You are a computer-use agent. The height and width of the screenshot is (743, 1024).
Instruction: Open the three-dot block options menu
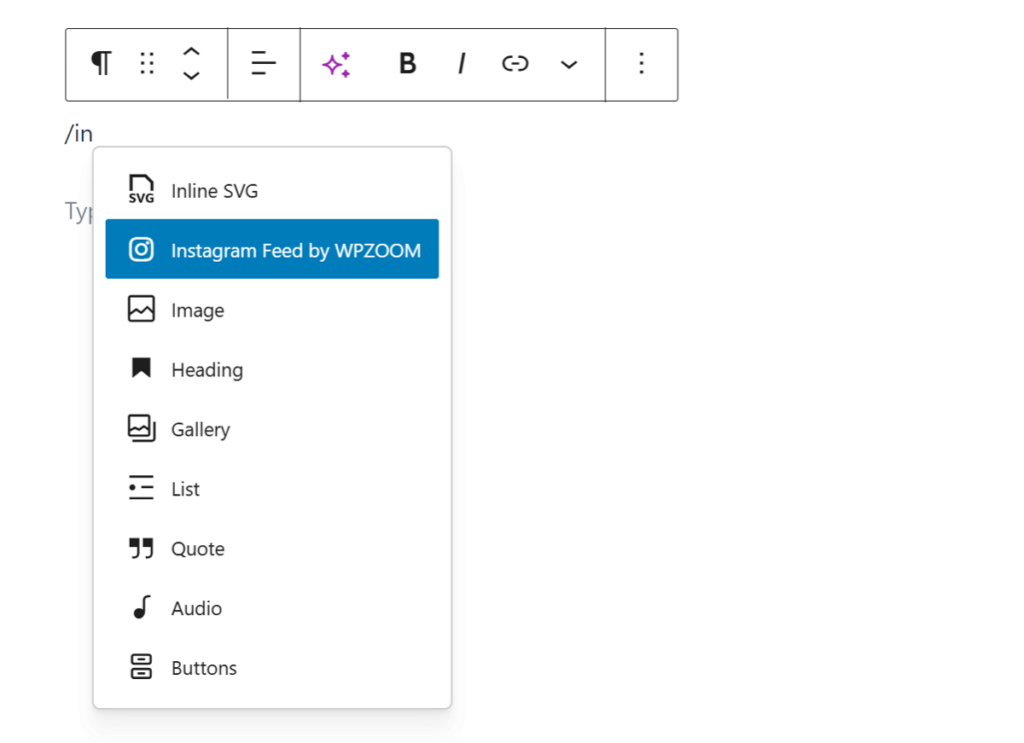tap(641, 63)
